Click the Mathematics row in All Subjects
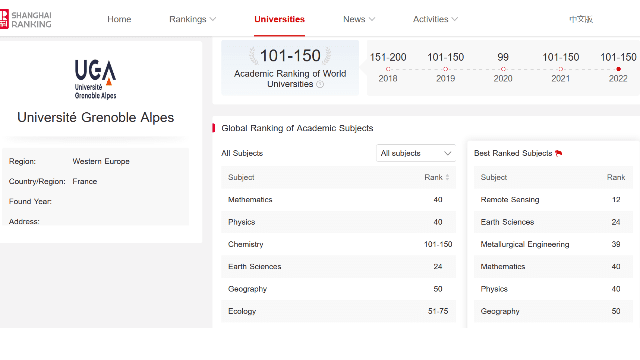The width and height of the screenshot is (640, 360). pyautogui.click(x=338, y=200)
